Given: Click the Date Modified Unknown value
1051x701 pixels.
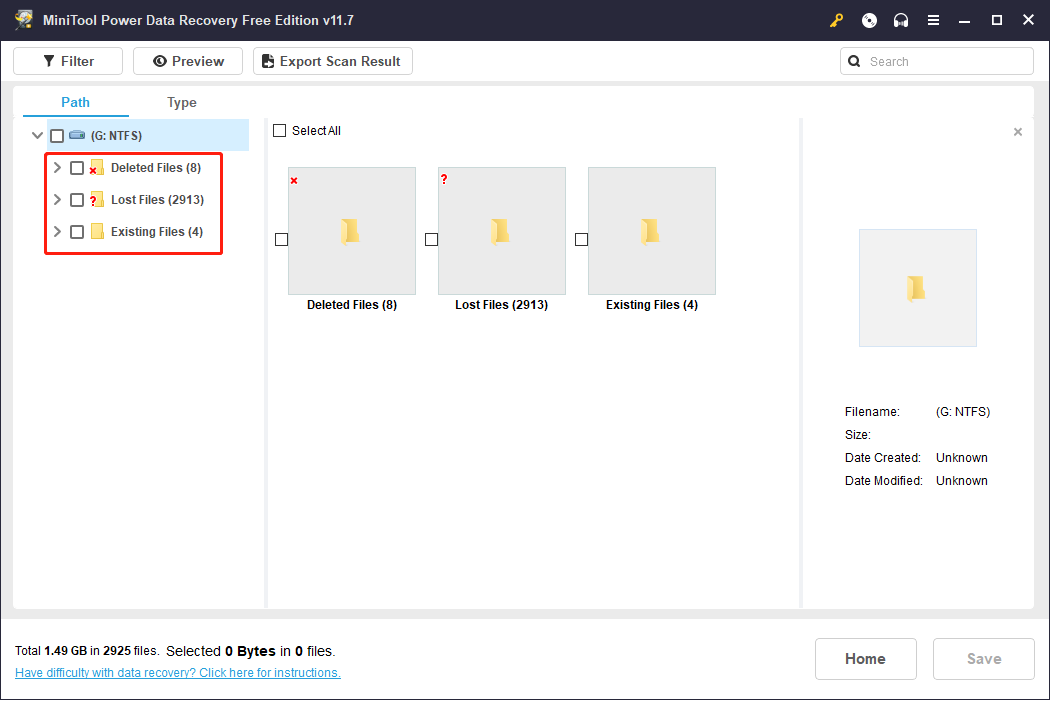Looking at the screenshot, I should click(x=962, y=481).
